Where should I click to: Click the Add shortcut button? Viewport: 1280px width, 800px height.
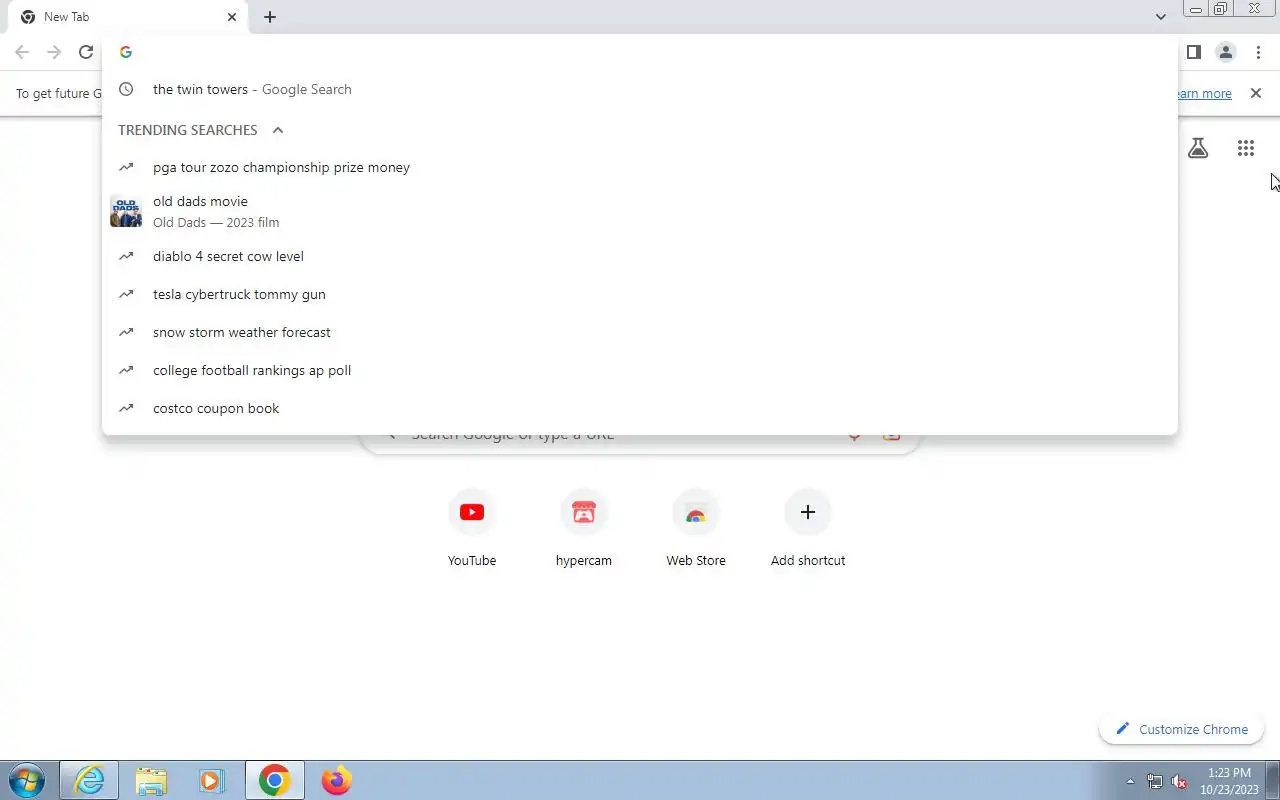click(808, 528)
